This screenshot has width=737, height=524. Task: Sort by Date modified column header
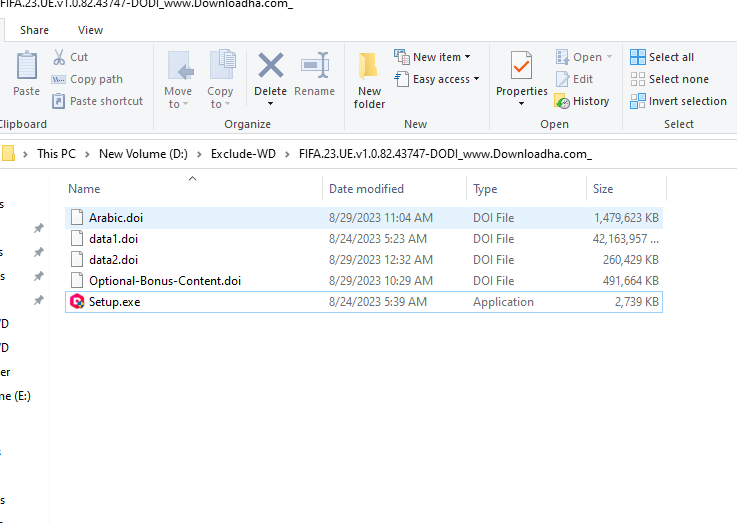366,188
